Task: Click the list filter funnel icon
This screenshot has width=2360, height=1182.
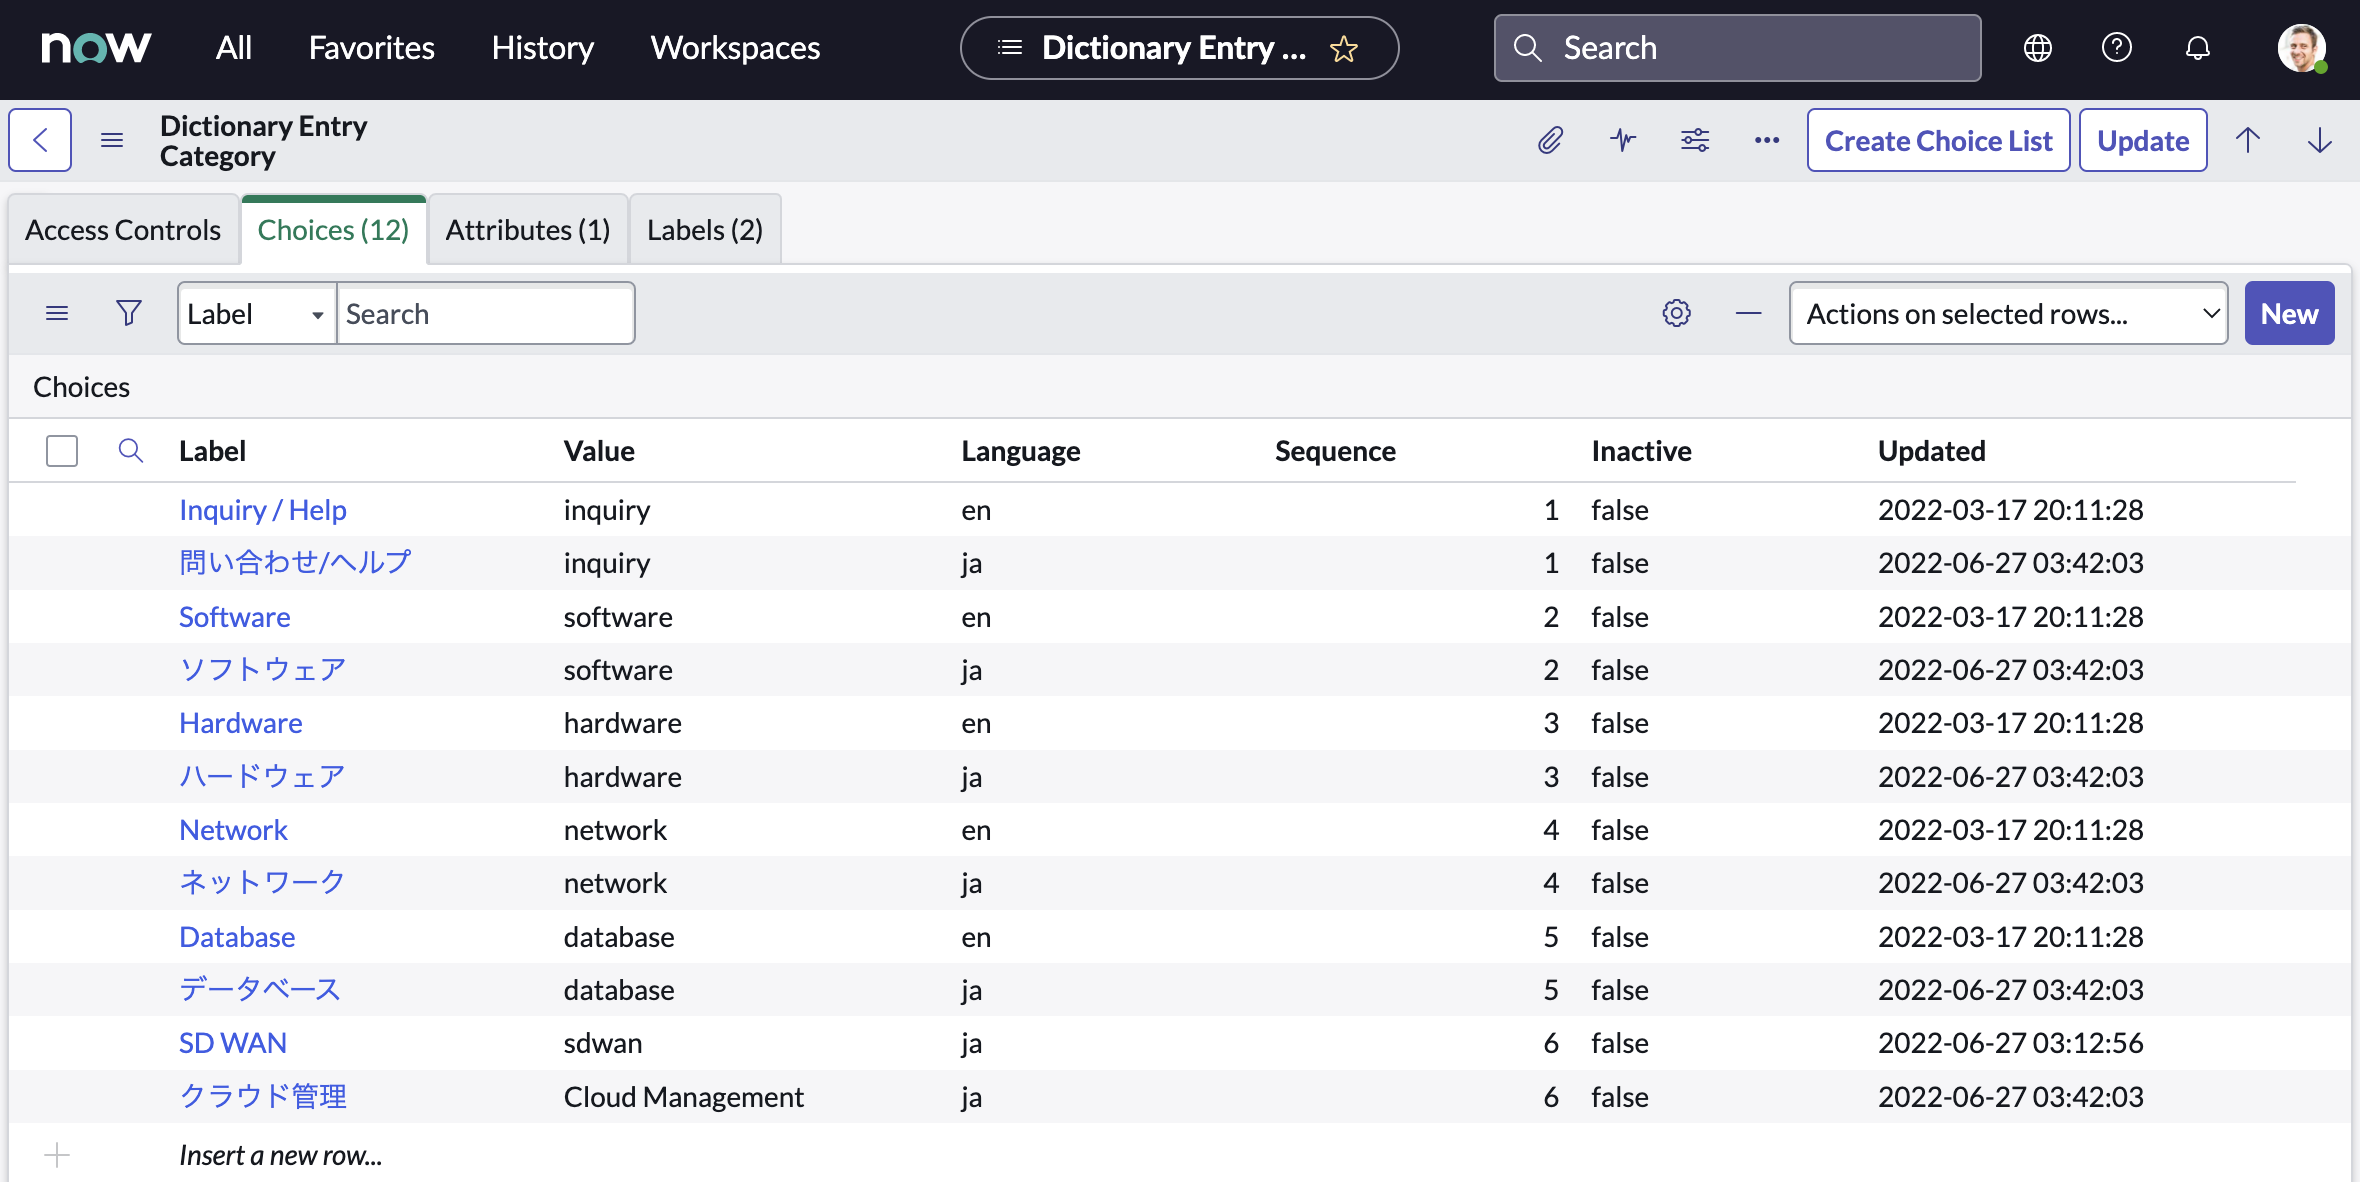Action: coord(129,313)
